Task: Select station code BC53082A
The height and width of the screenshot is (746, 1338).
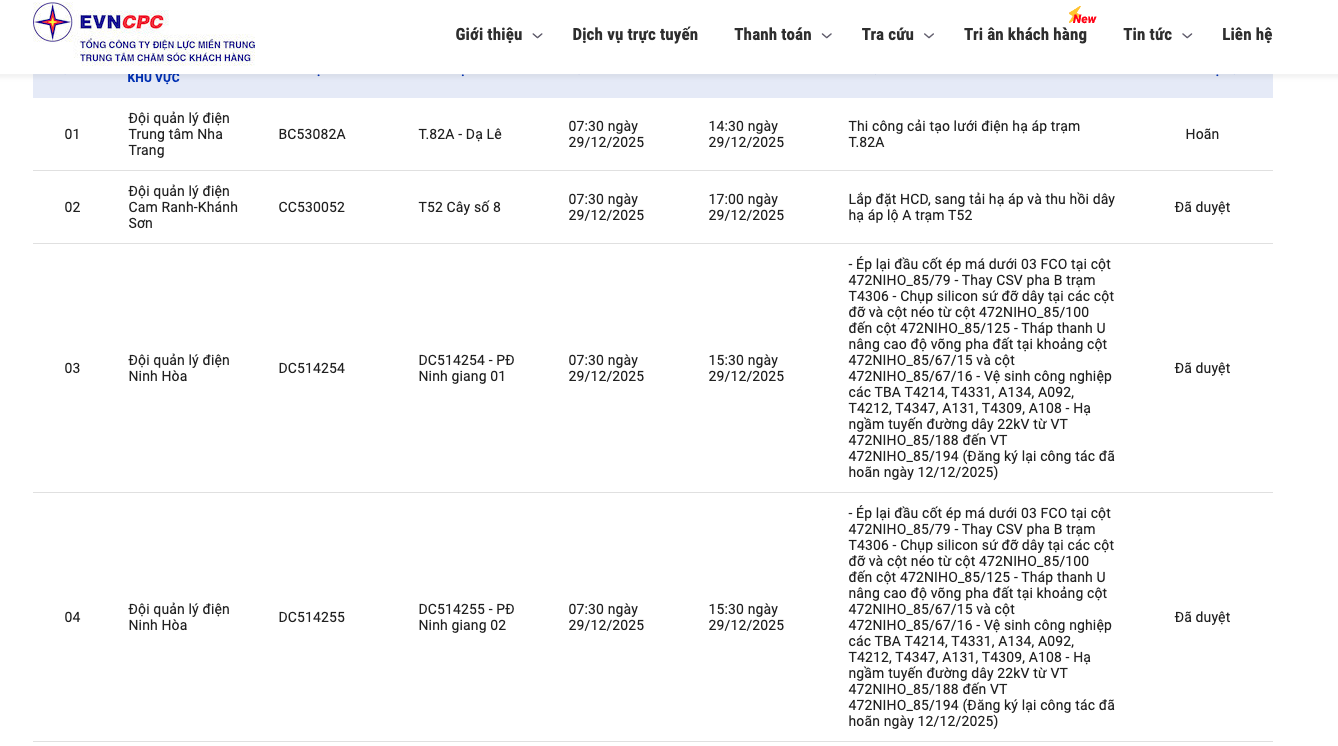Action: tap(312, 134)
